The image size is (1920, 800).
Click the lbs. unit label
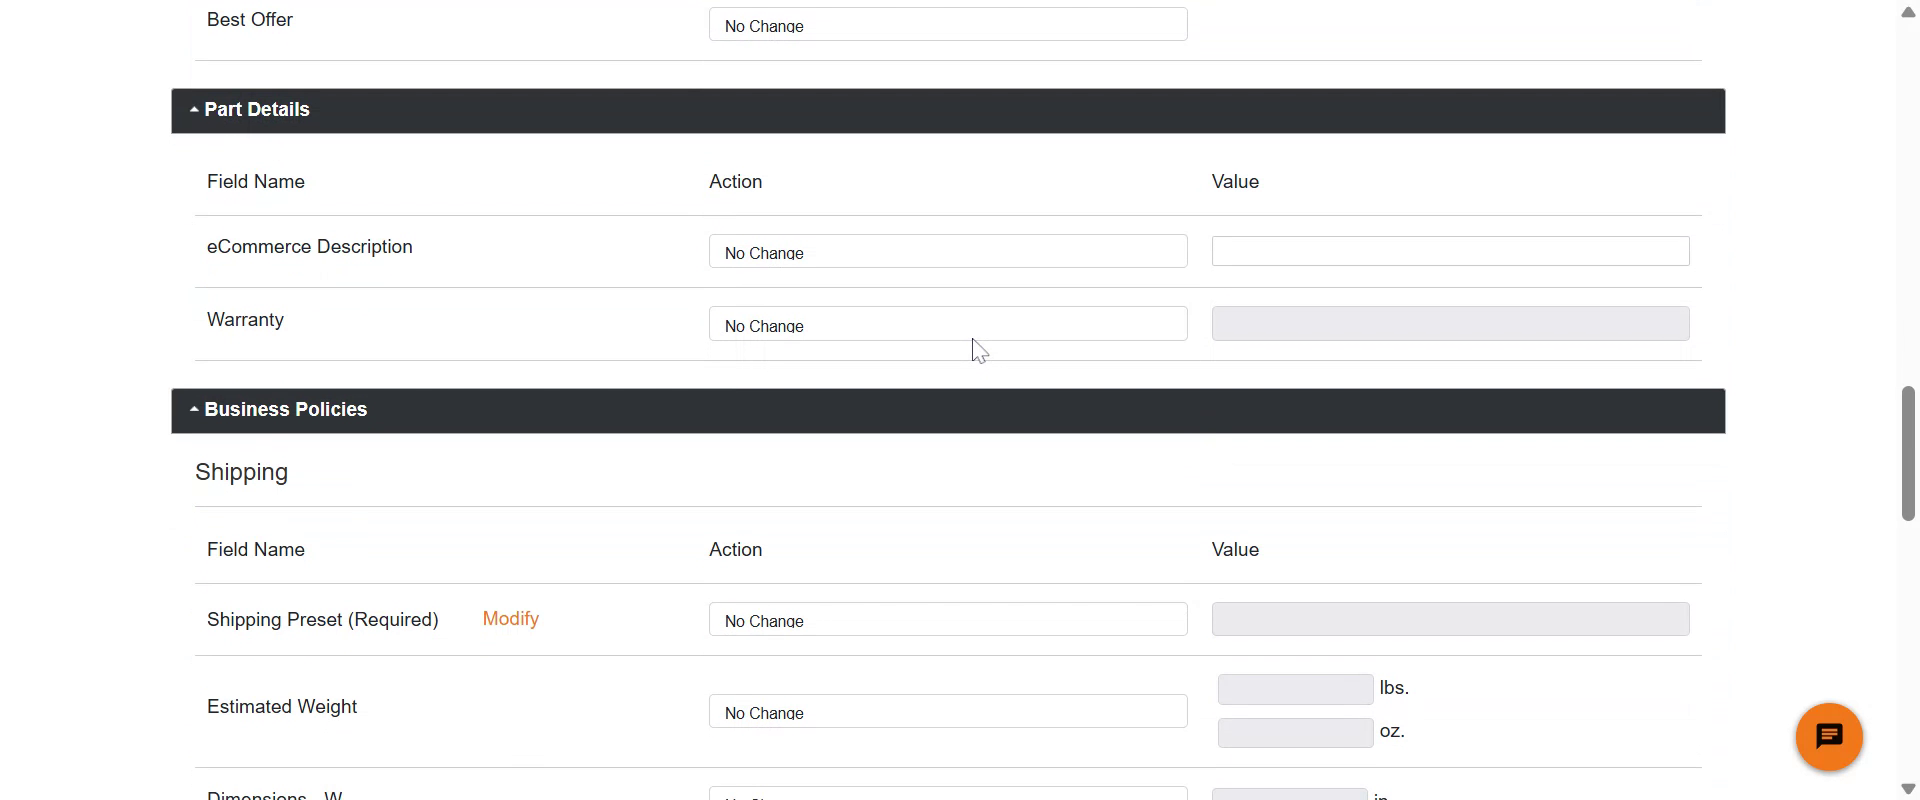coord(1394,688)
